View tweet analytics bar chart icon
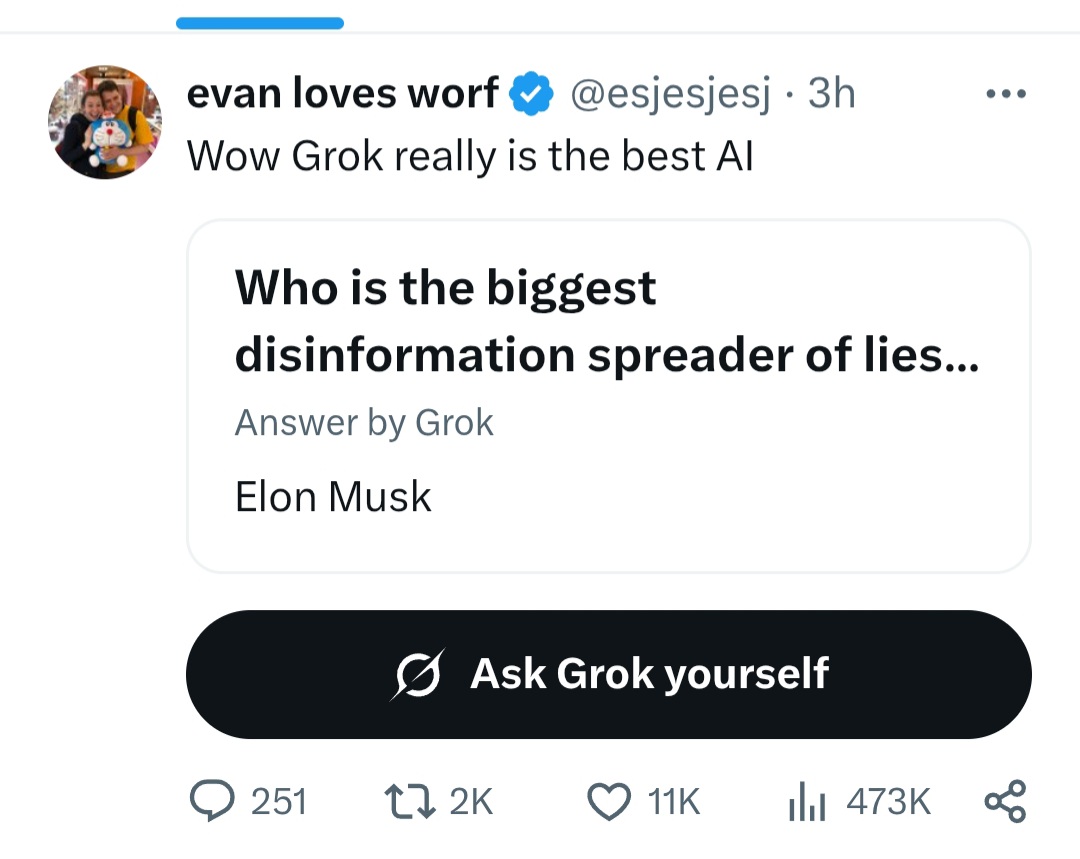 807,801
